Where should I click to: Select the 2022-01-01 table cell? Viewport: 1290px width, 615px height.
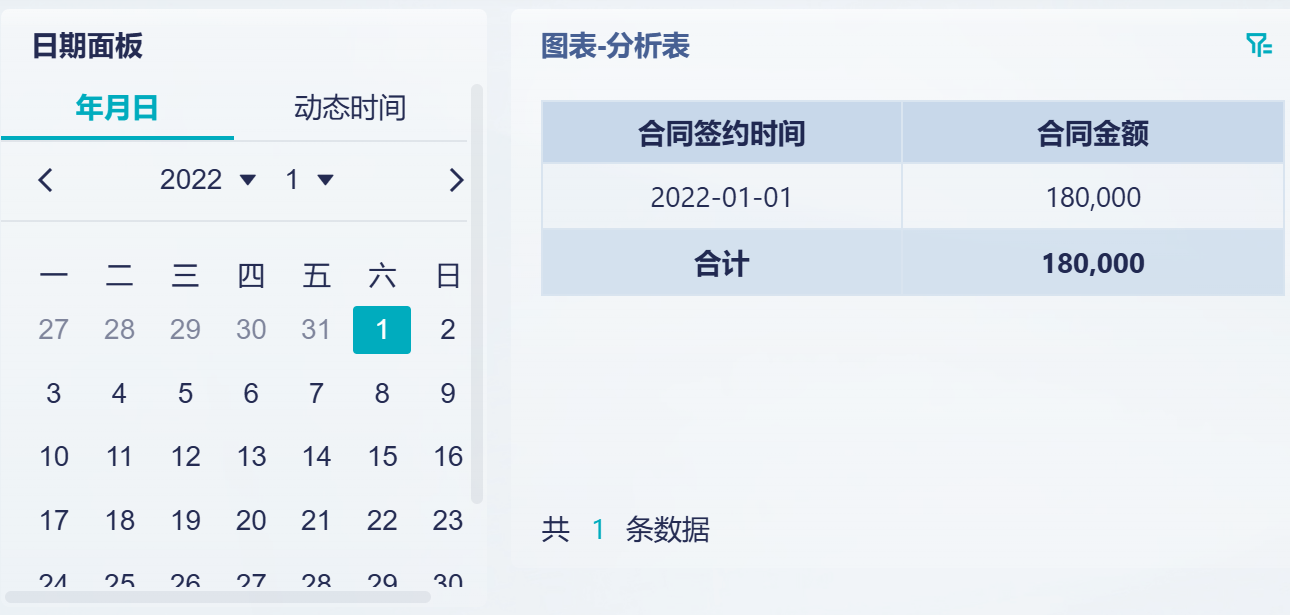(x=721, y=197)
